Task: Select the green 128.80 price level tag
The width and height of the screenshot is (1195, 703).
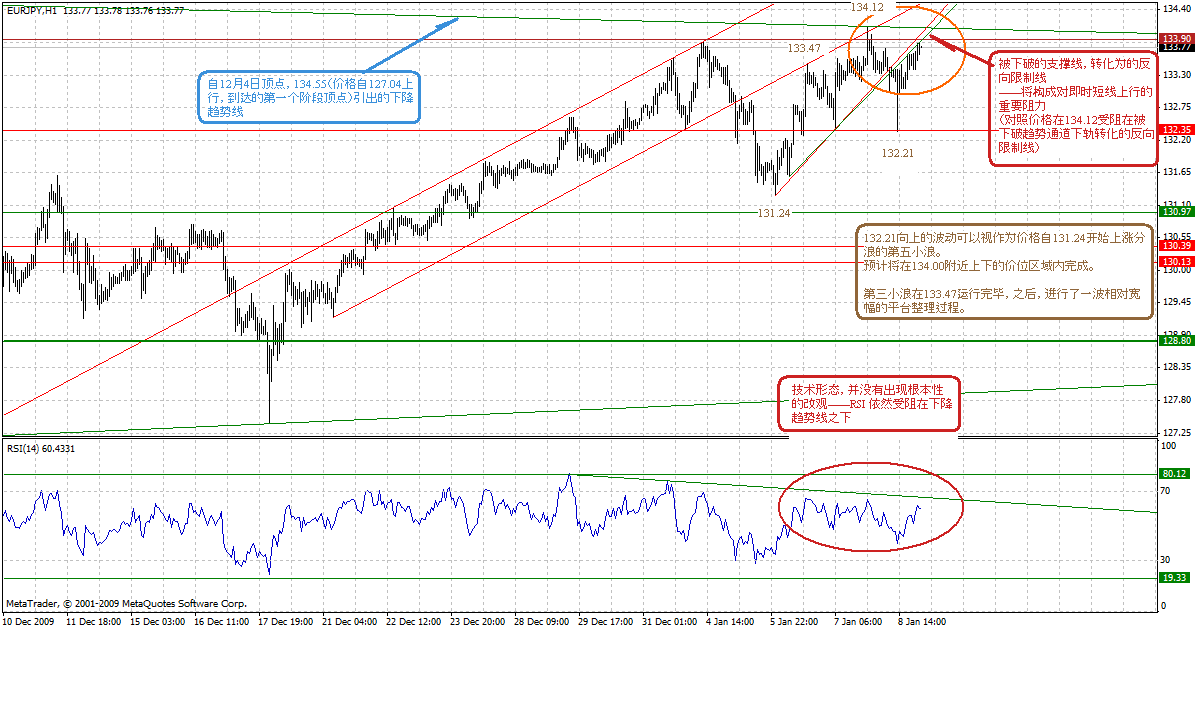Action: tap(1176, 341)
